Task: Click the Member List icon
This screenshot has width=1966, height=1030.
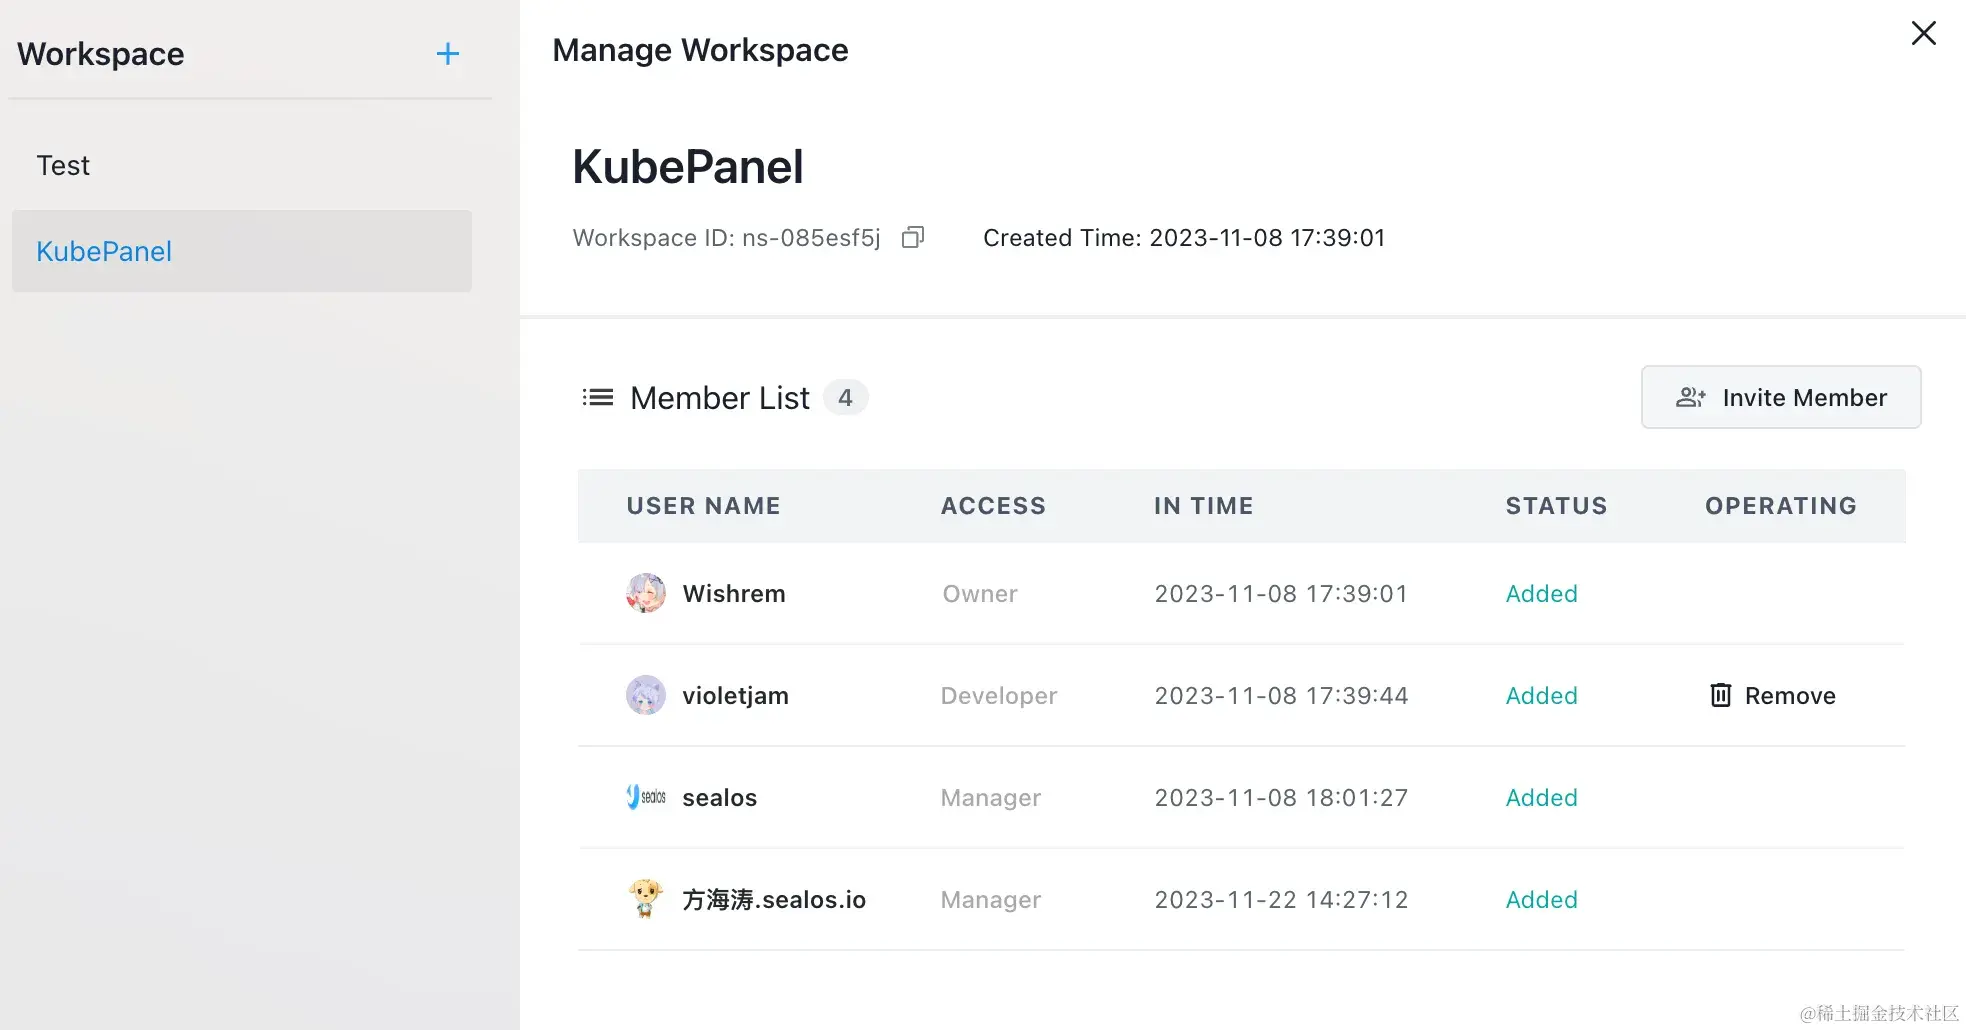Action: click(598, 398)
